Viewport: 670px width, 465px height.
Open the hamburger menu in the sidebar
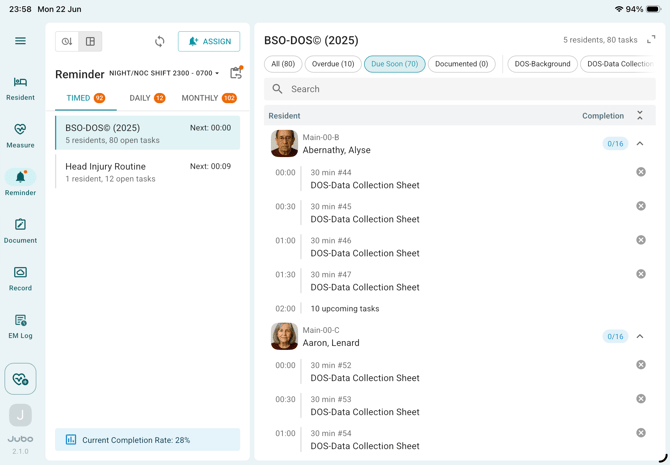tap(20, 41)
